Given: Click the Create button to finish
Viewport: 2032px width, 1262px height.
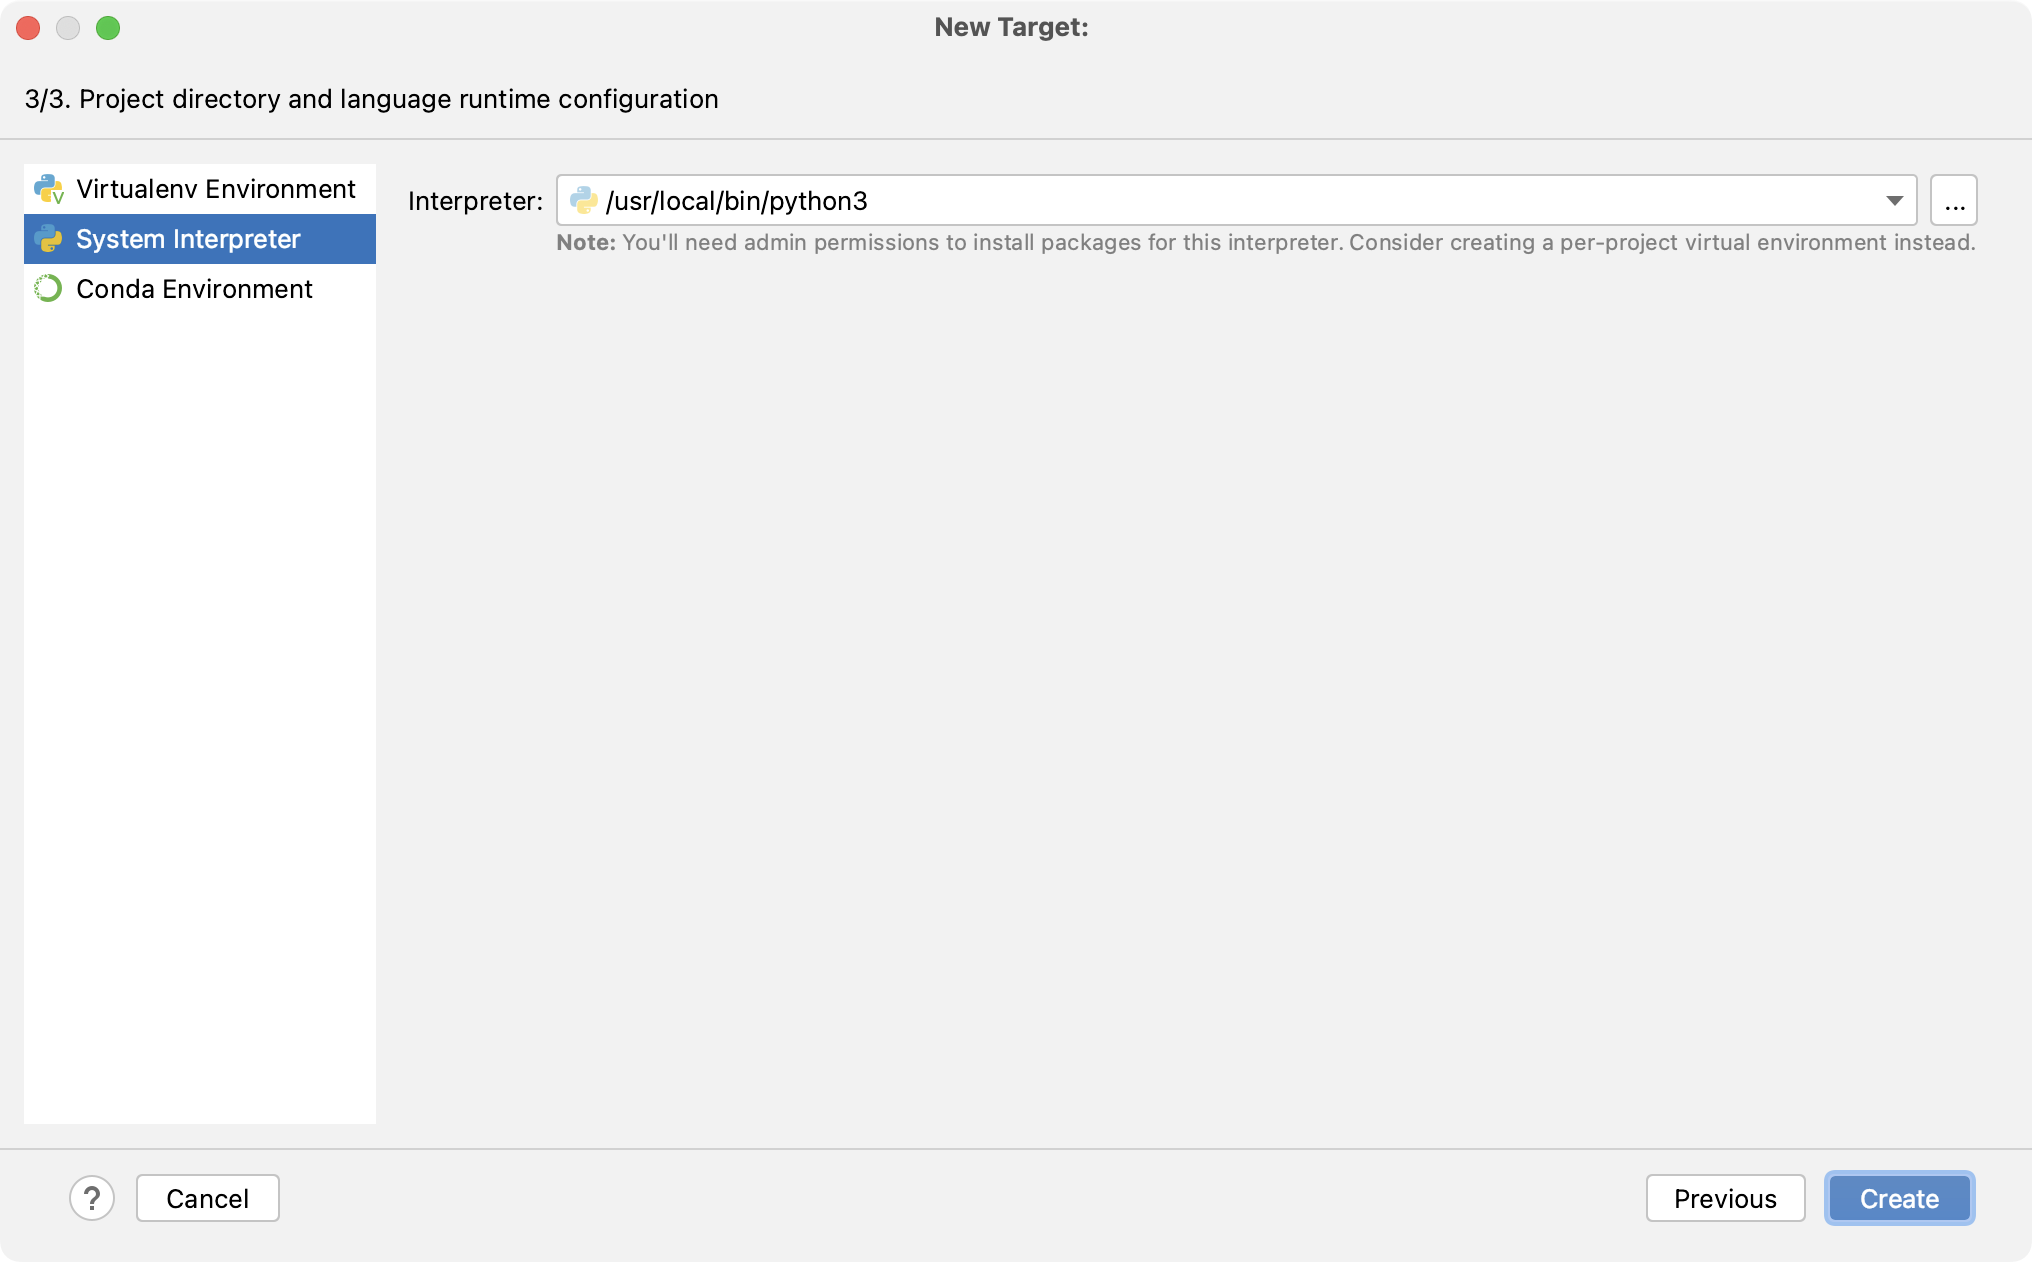Looking at the screenshot, I should tap(1898, 1198).
